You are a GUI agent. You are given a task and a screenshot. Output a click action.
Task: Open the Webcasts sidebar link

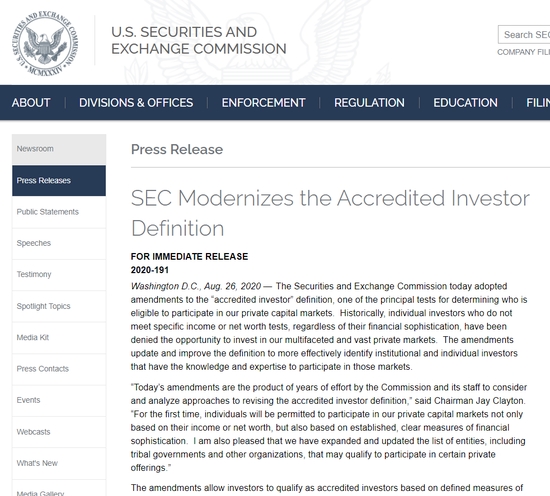(x=59, y=432)
